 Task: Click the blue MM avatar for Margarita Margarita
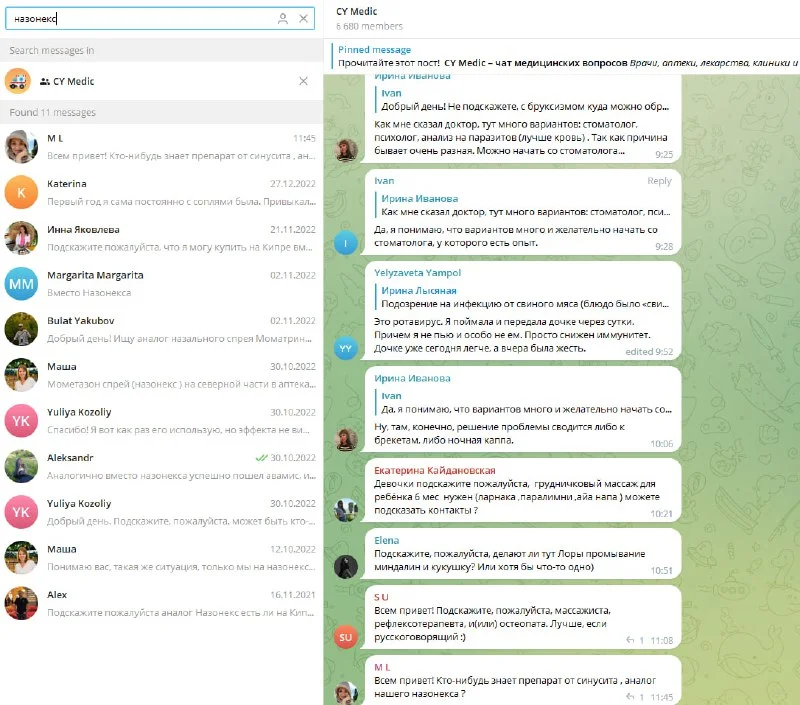coord(22,283)
